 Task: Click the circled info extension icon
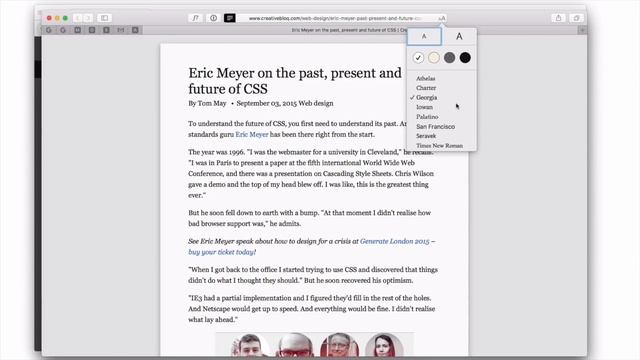213,18
